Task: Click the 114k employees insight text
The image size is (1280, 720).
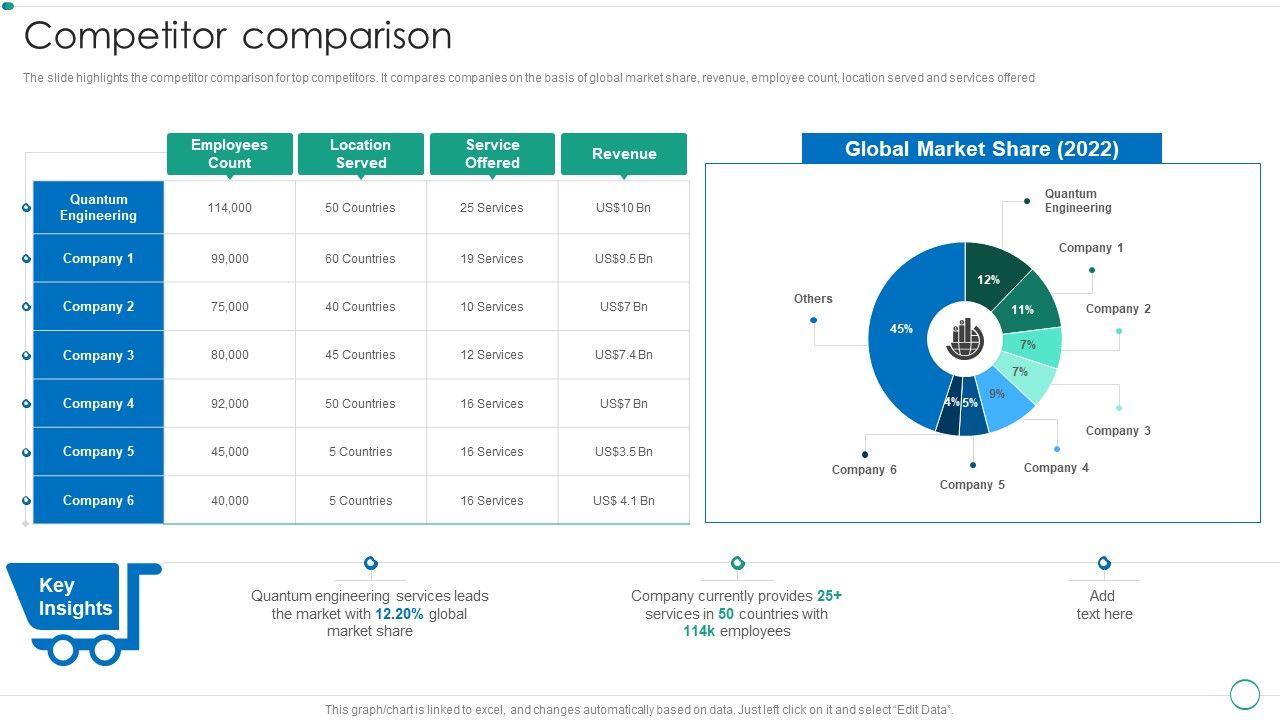Action: point(737,631)
